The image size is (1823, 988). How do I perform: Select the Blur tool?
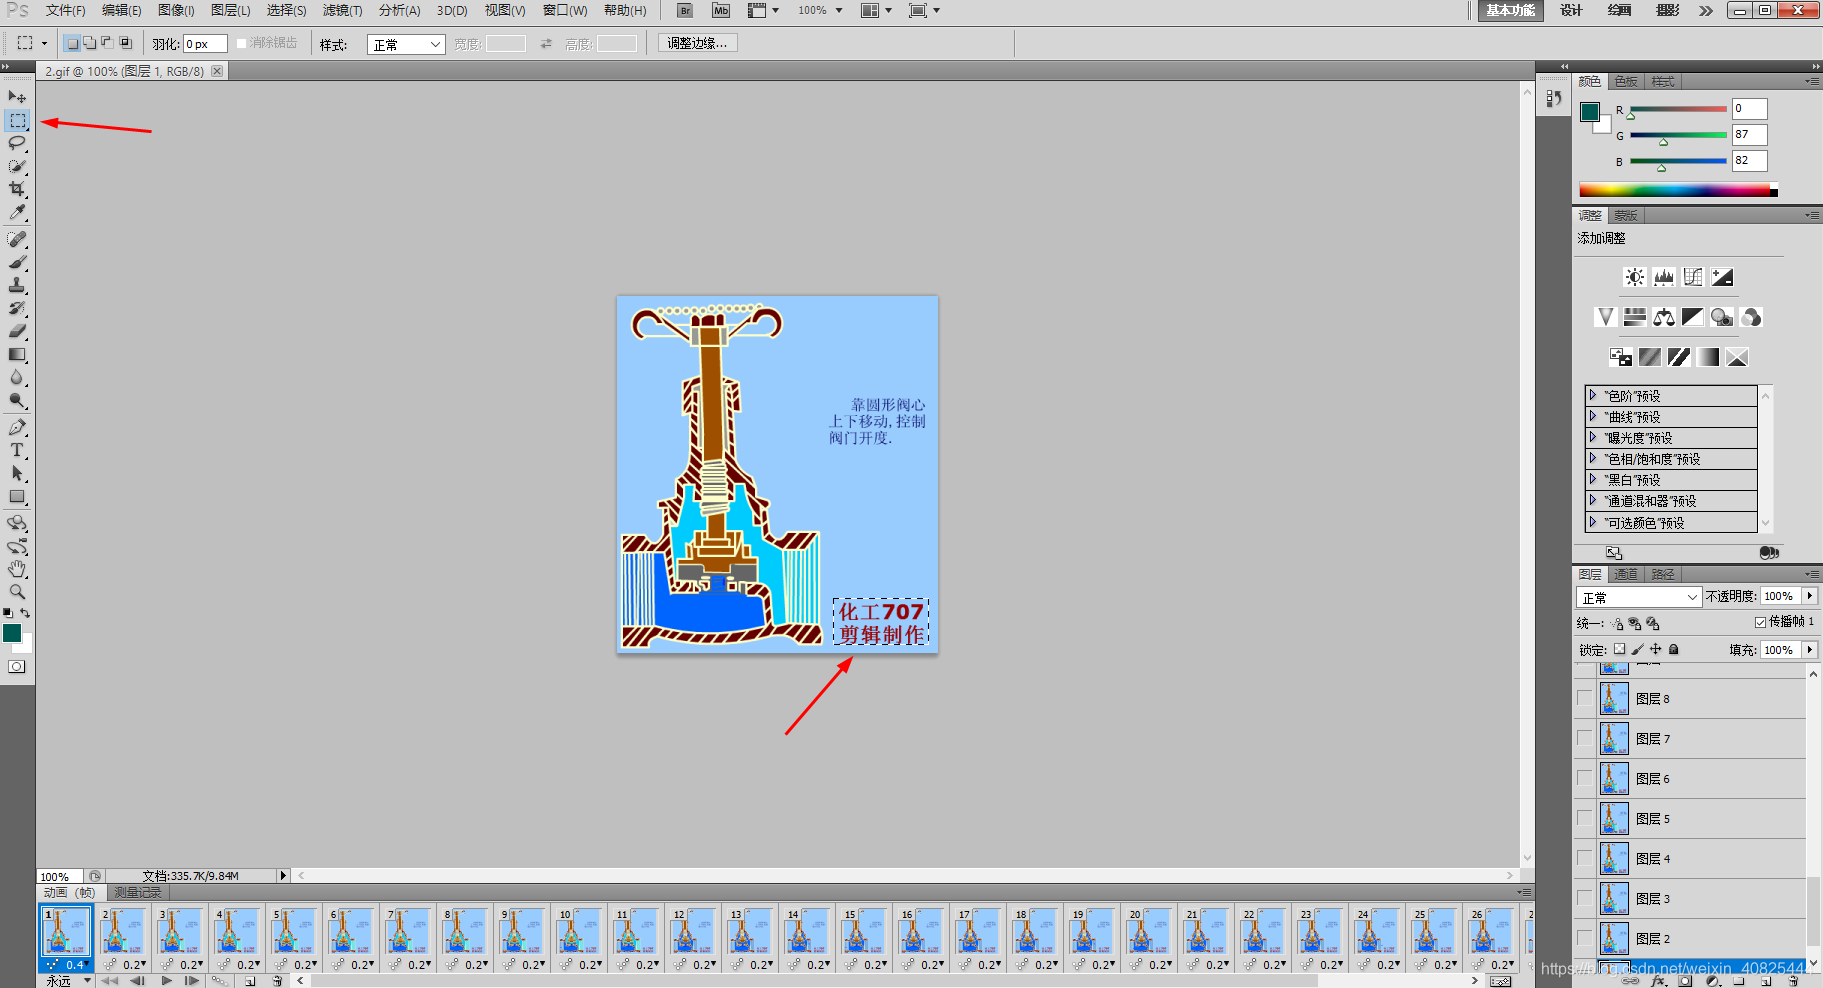pyautogui.click(x=17, y=377)
